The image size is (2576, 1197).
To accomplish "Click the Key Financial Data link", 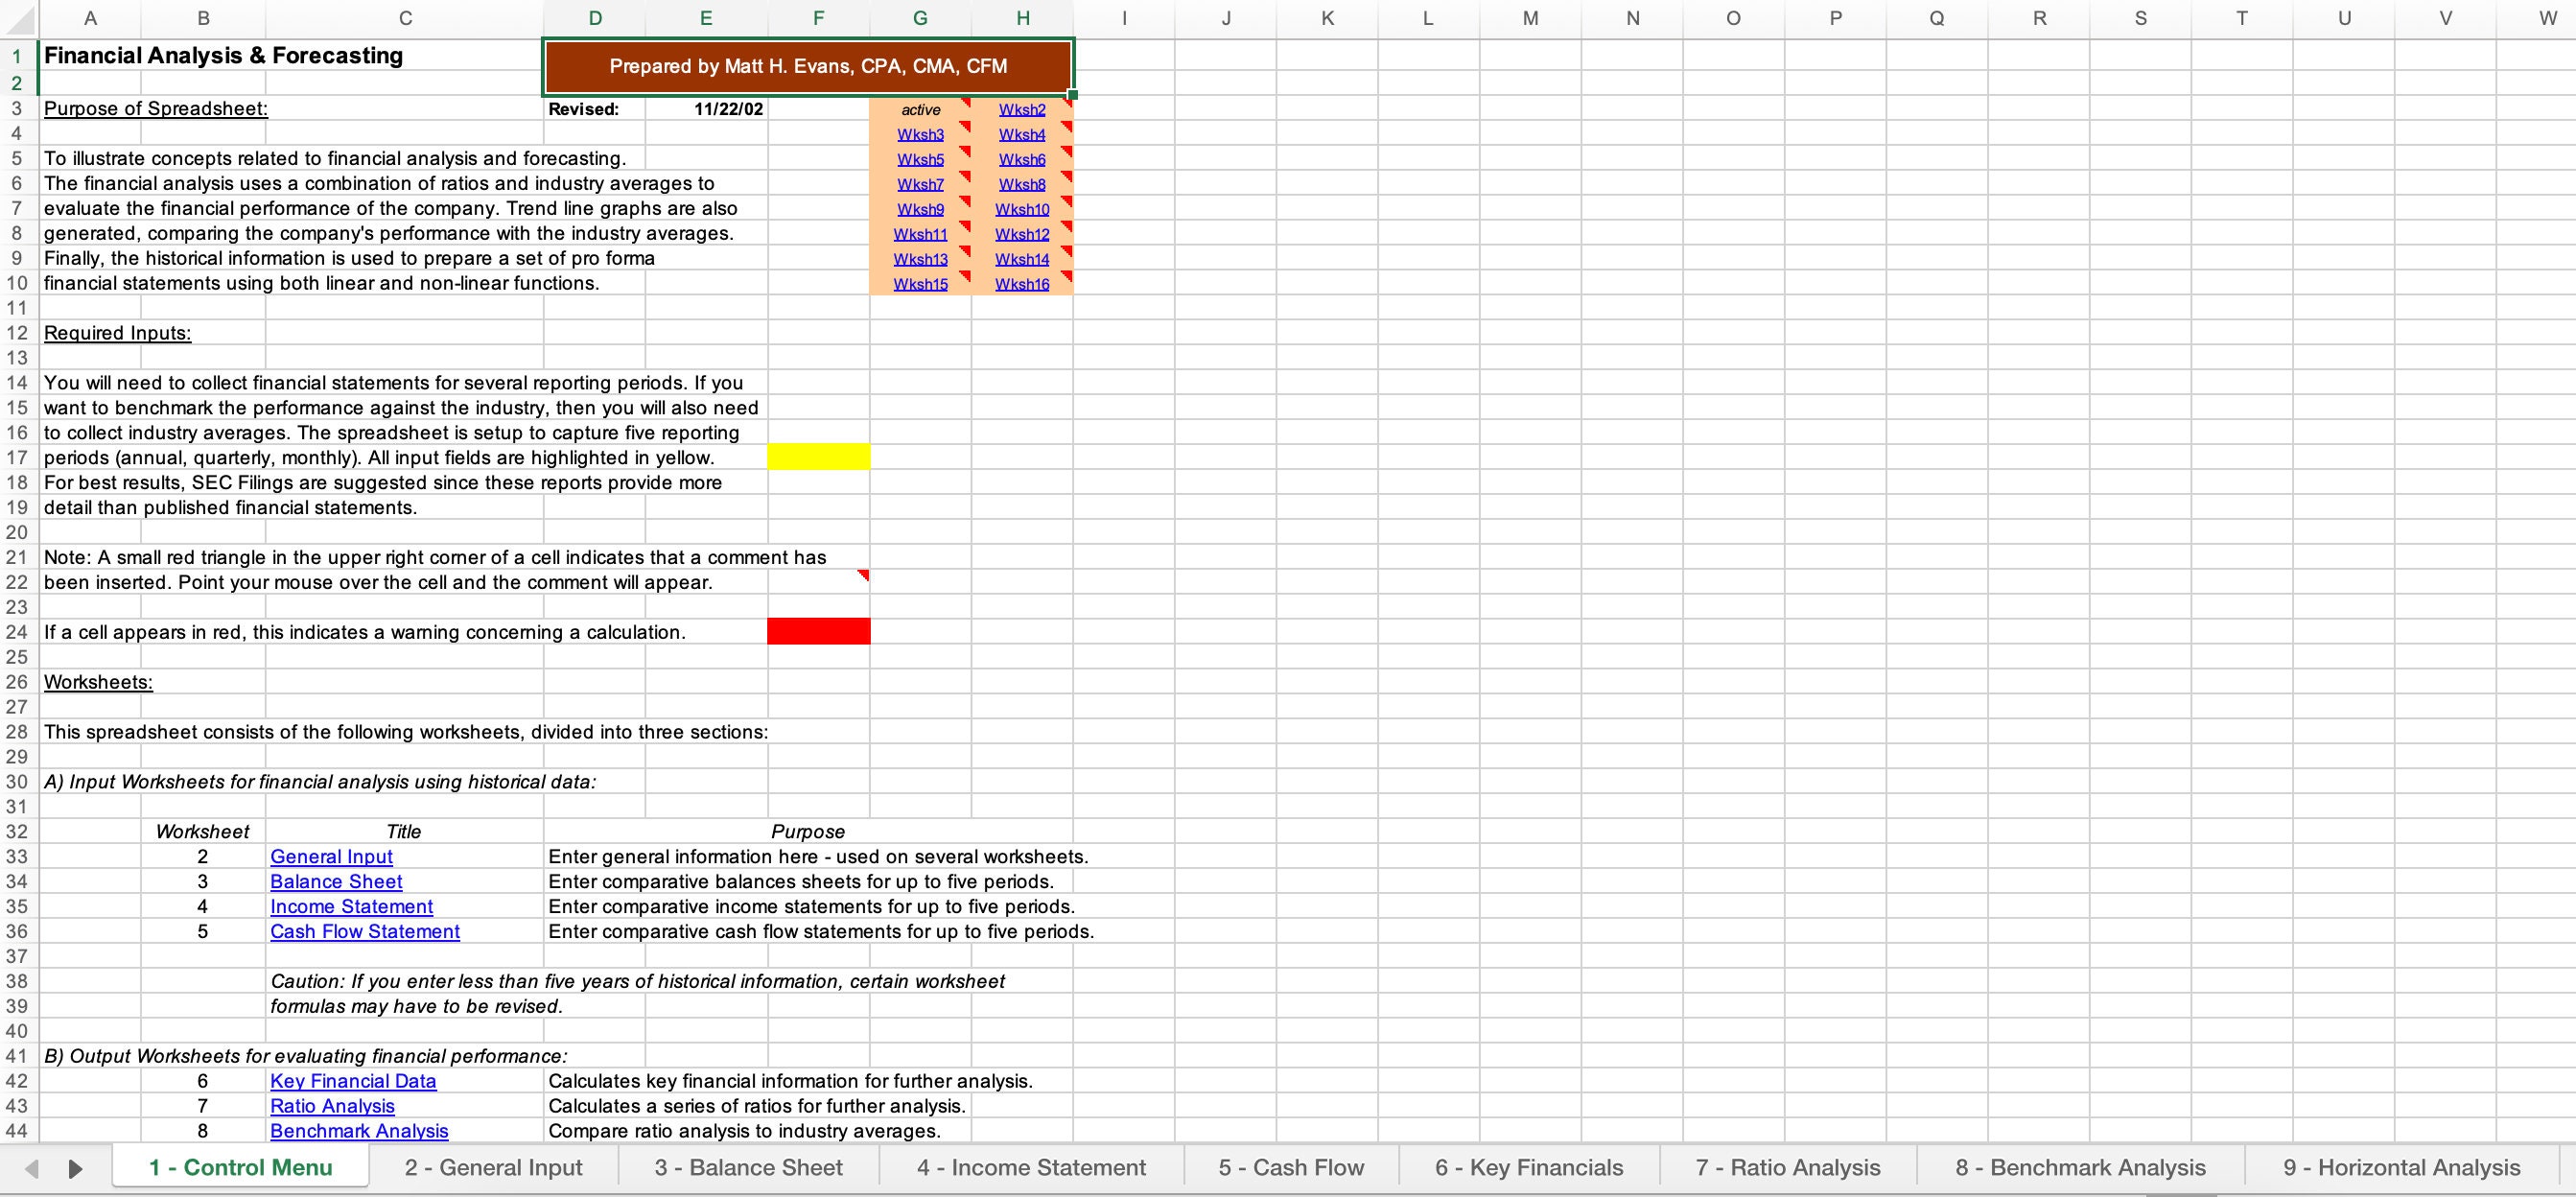I will point(353,1081).
